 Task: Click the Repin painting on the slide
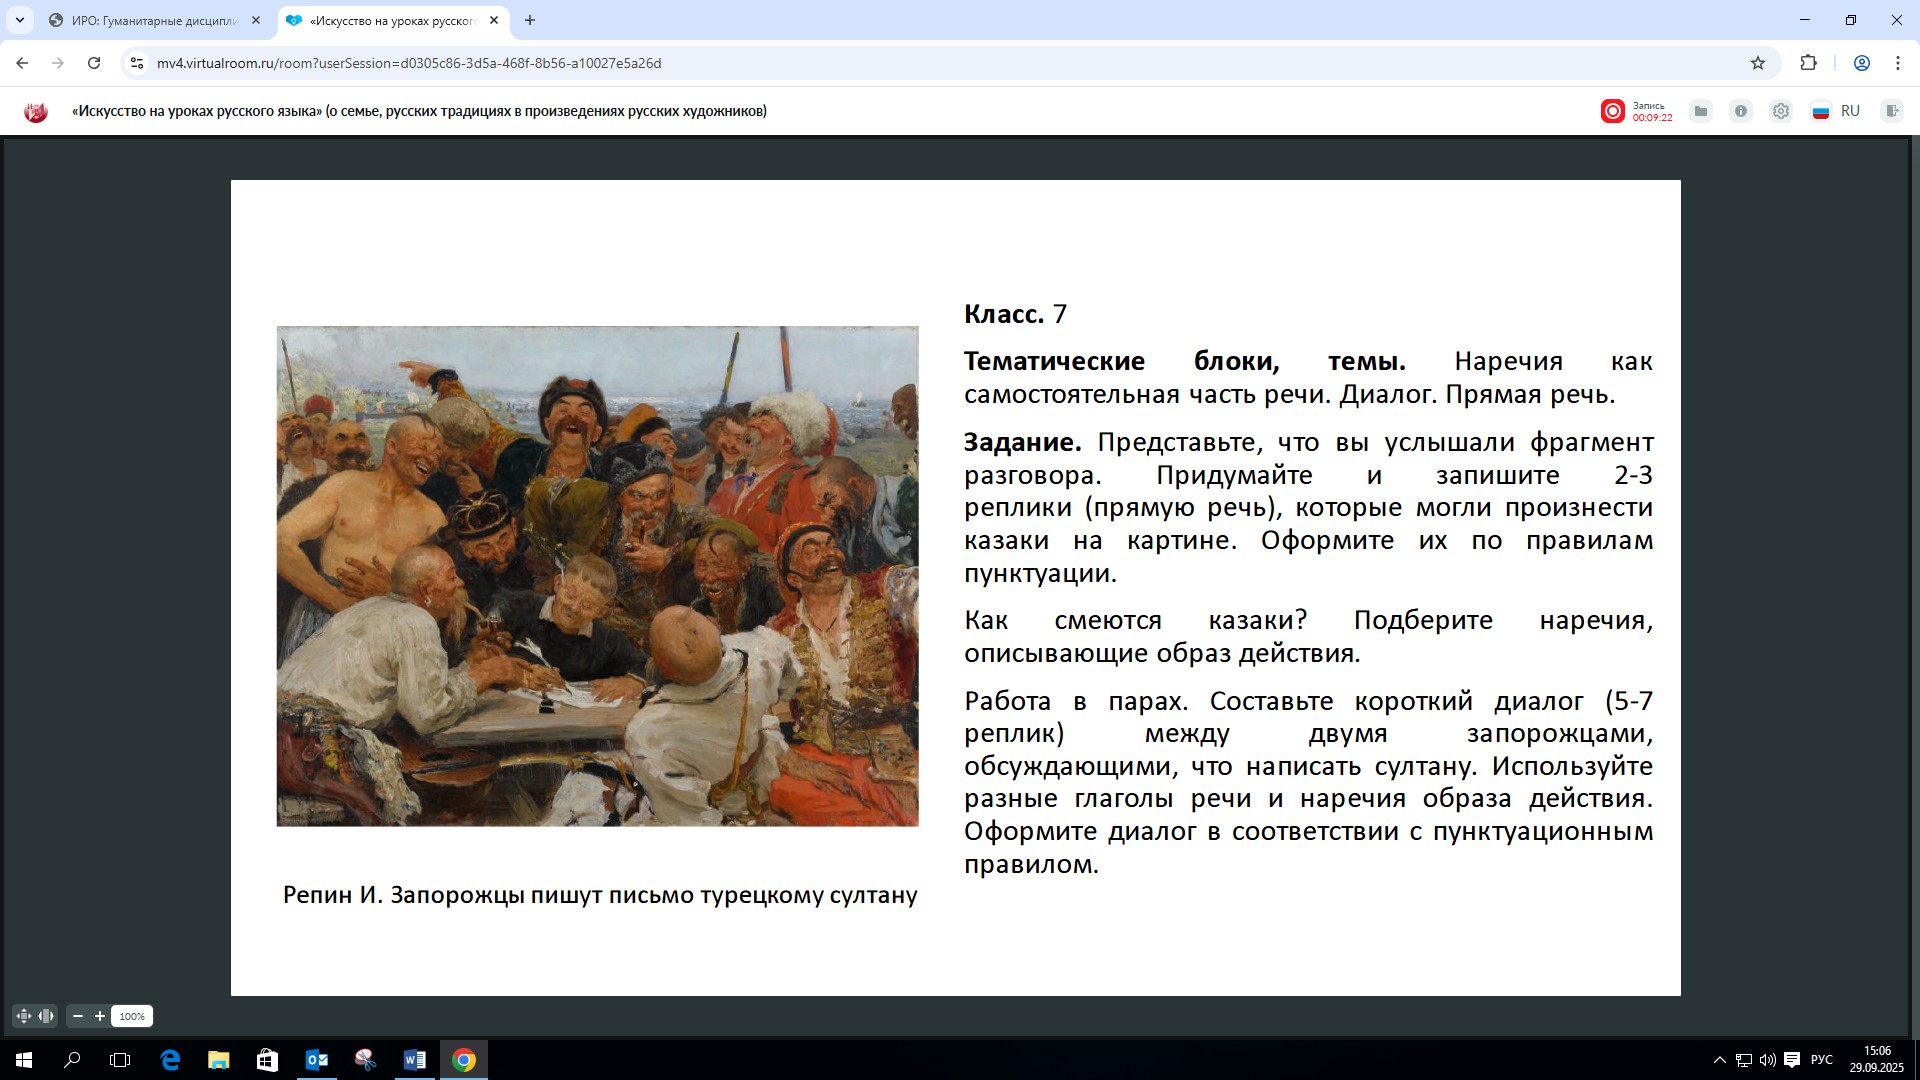click(x=597, y=576)
